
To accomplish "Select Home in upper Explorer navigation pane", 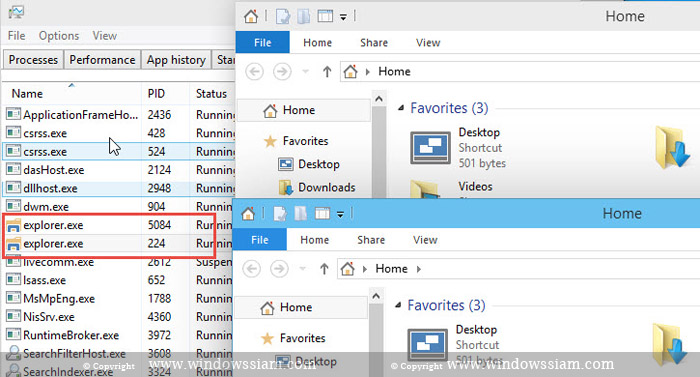I will (304, 110).
